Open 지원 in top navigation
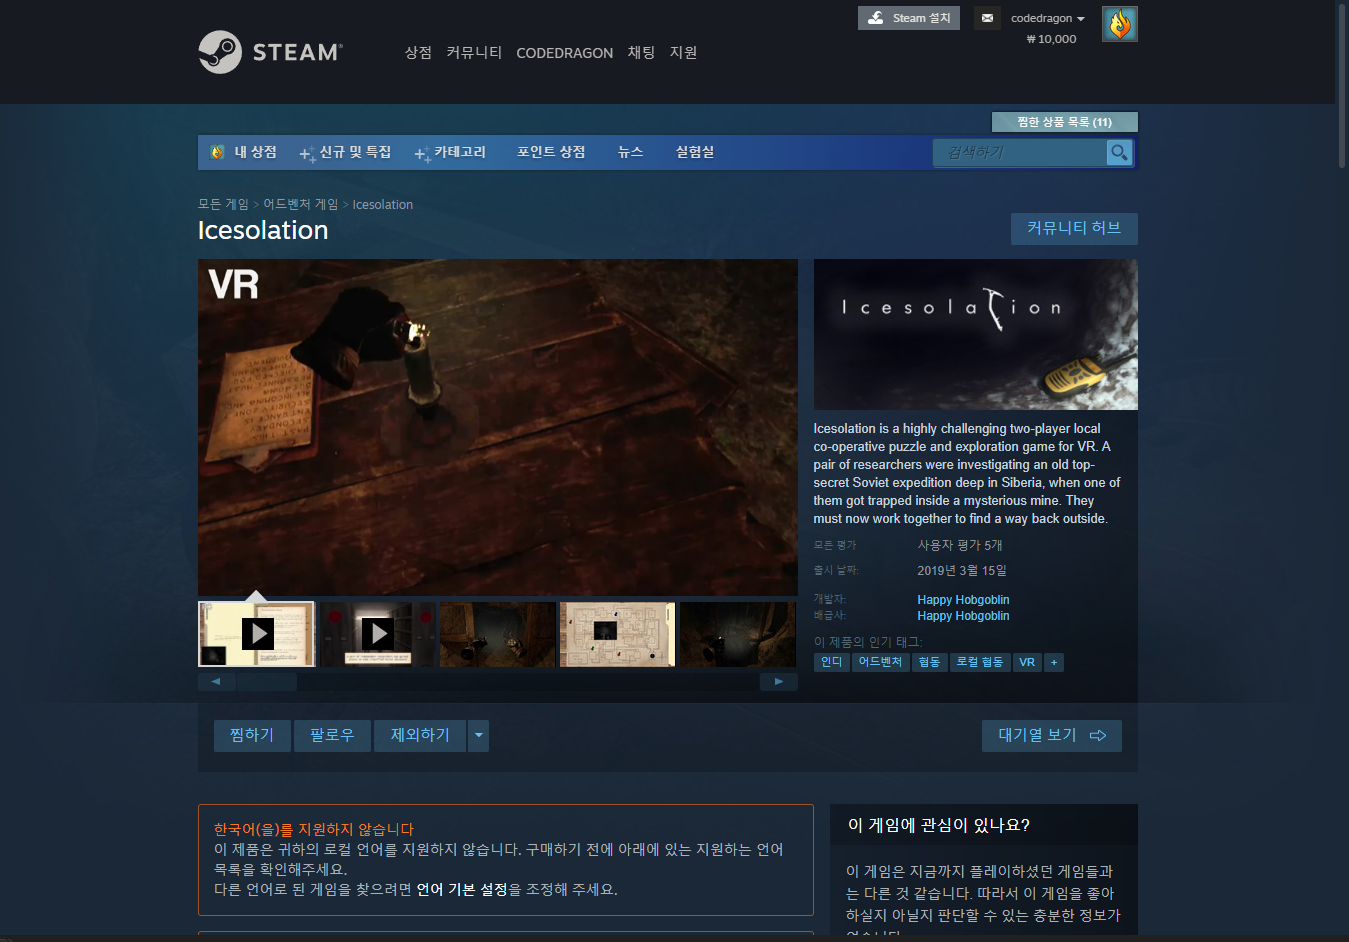Screen dimensions: 1349x942 coord(683,52)
